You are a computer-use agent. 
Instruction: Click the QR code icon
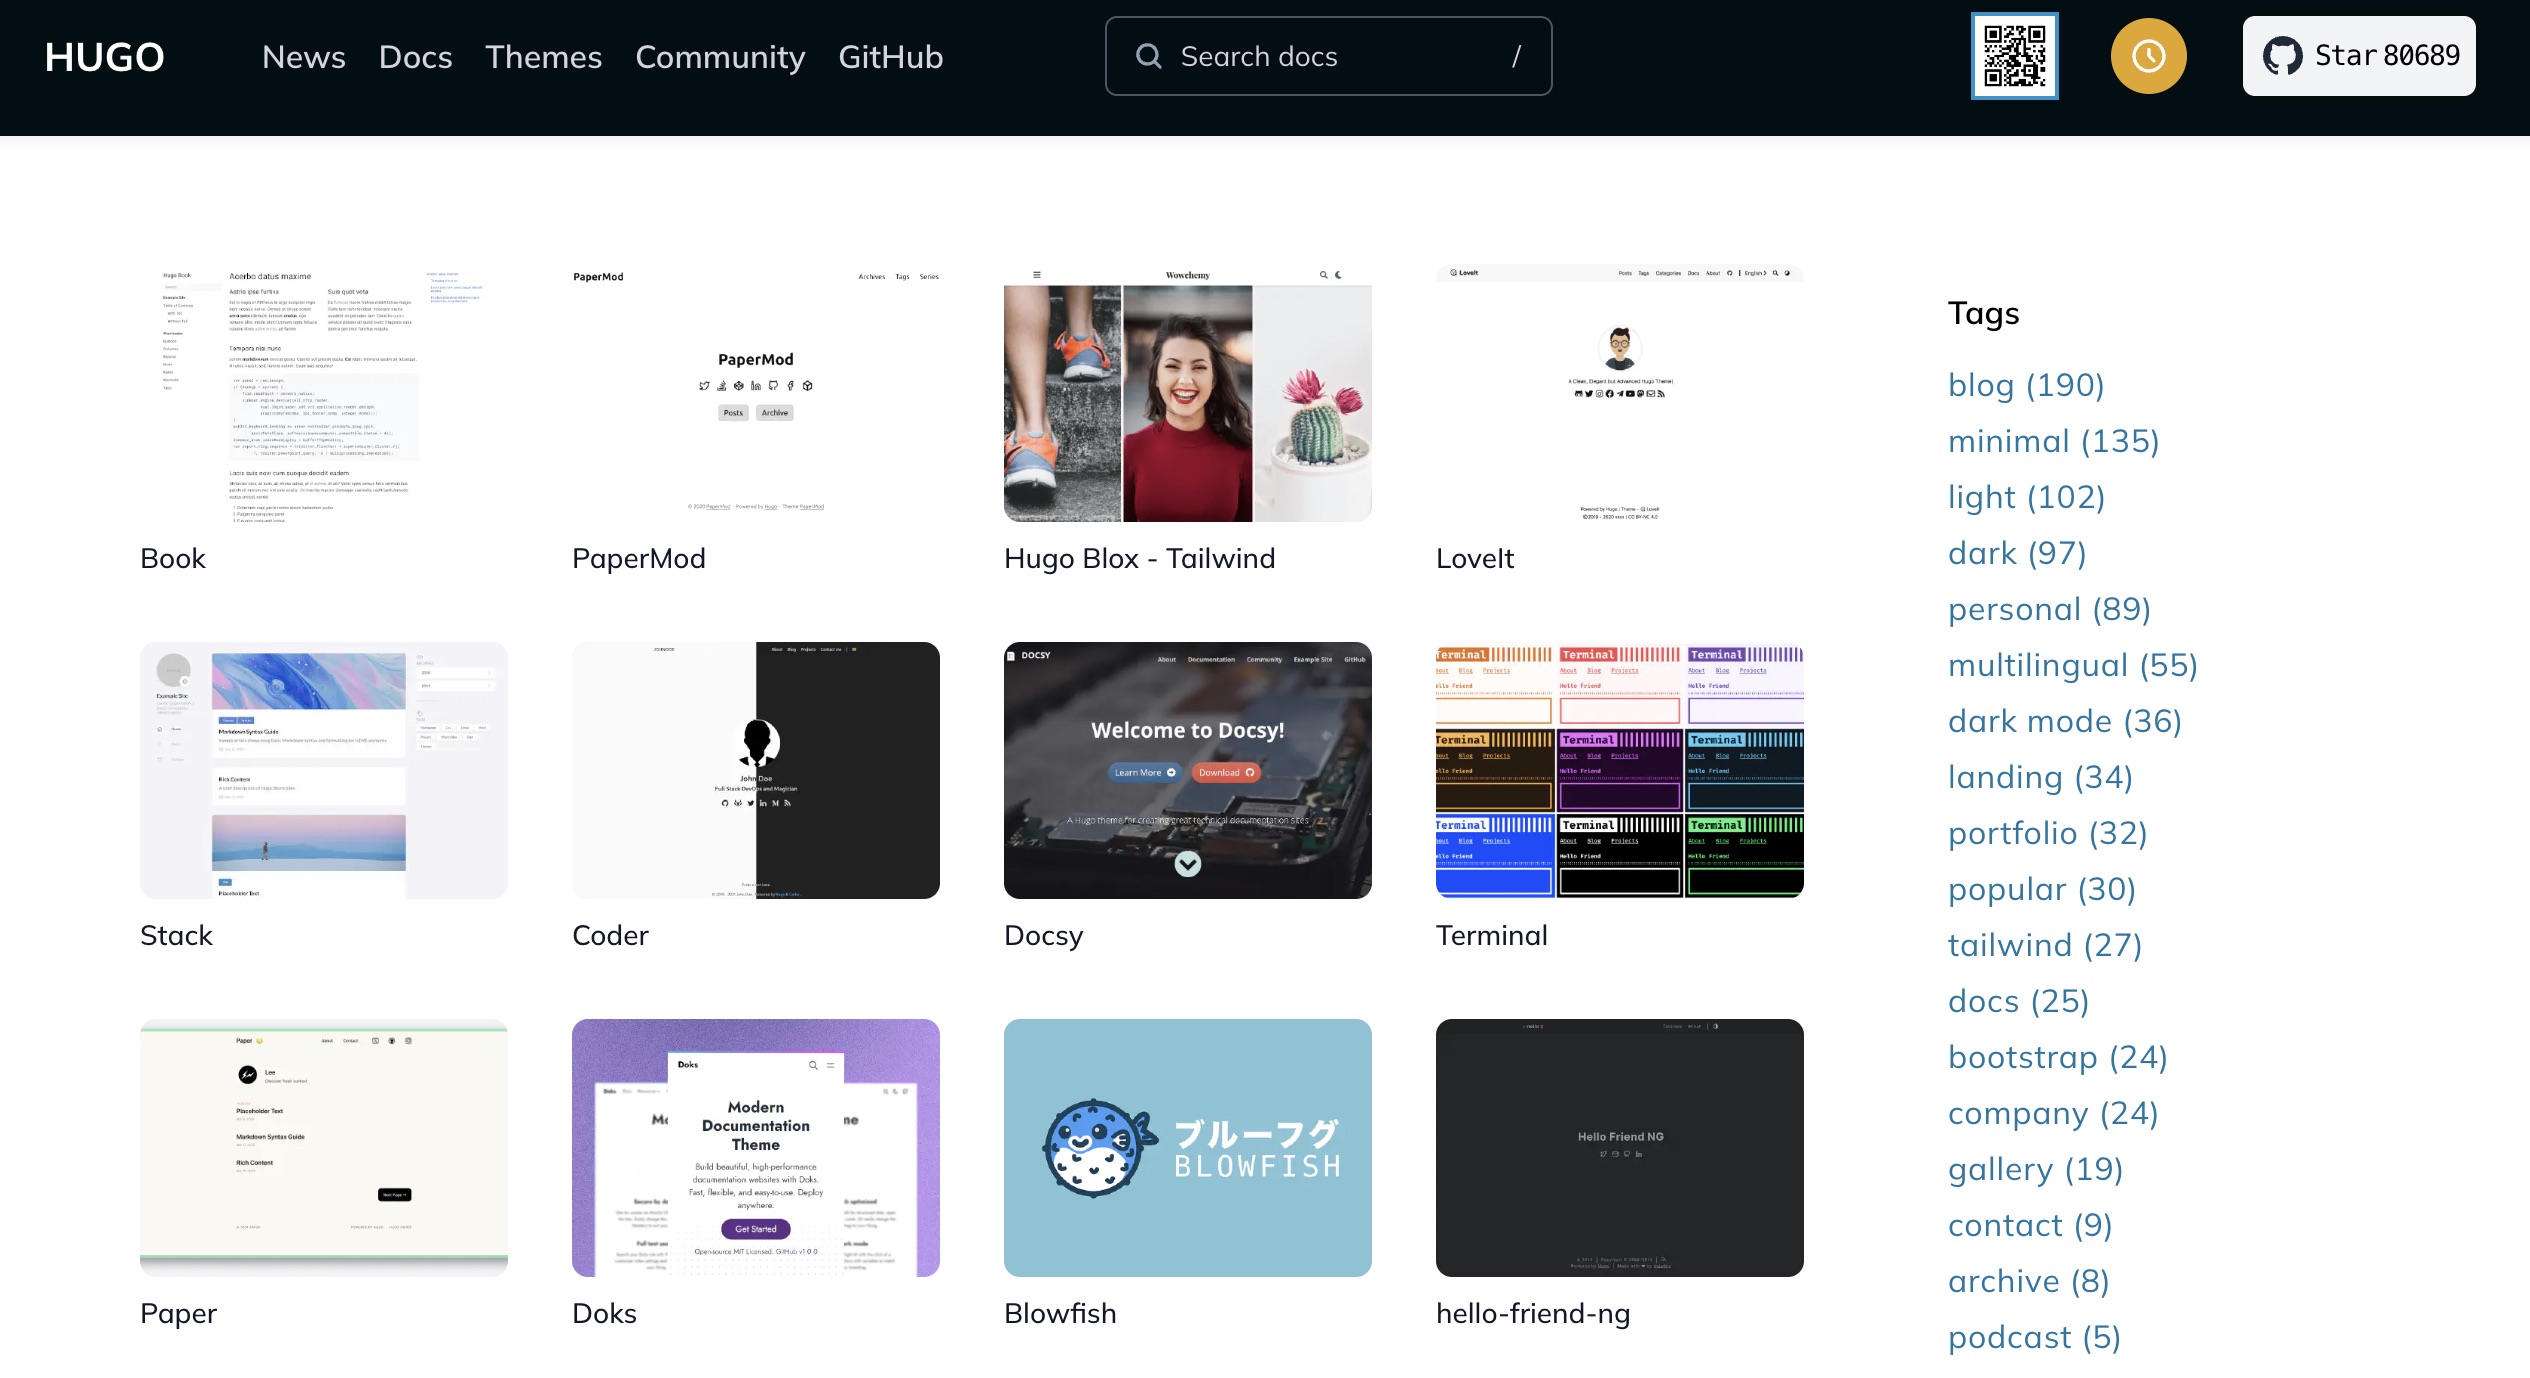coord(2014,56)
